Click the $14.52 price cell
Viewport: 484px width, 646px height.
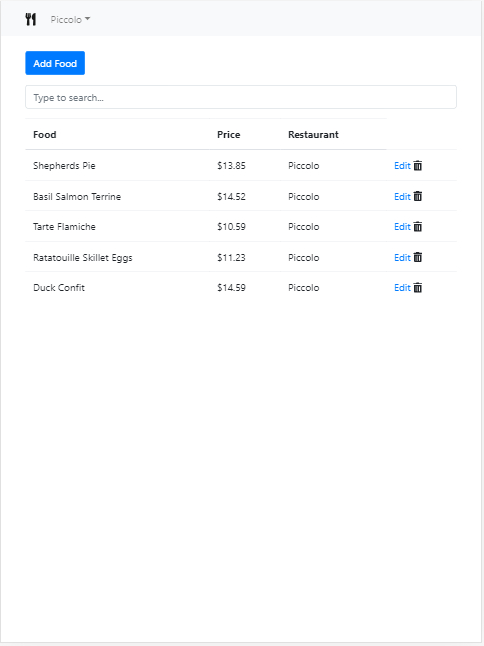(231, 197)
